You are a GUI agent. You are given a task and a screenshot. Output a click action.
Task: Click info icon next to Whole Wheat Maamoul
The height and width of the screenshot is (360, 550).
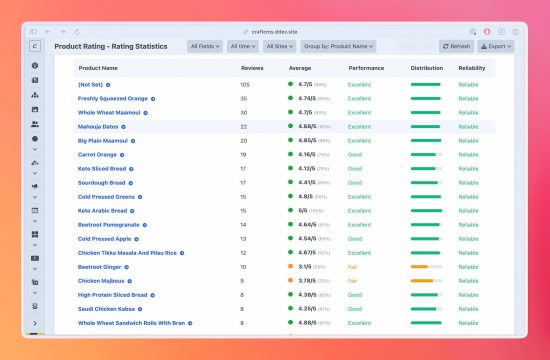[x=146, y=113]
